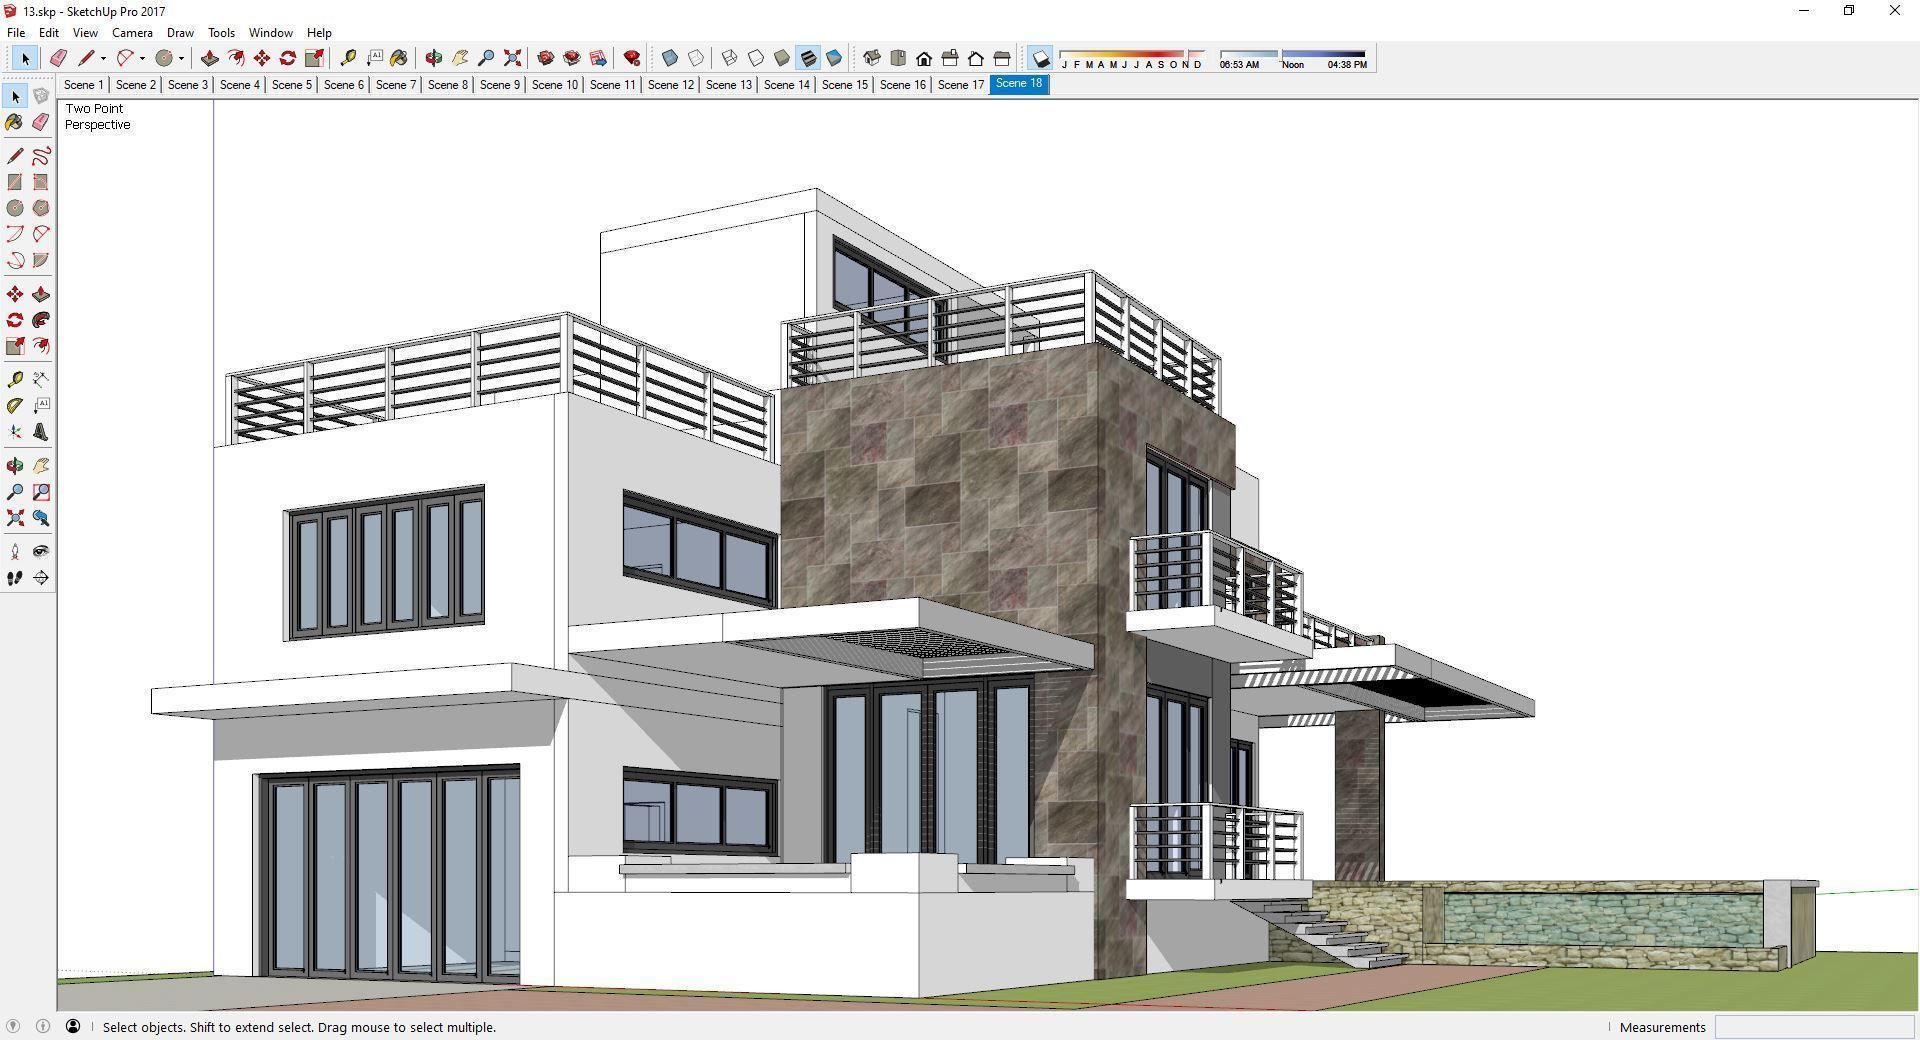
Task: Open the Draw menu
Action: tap(180, 33)
